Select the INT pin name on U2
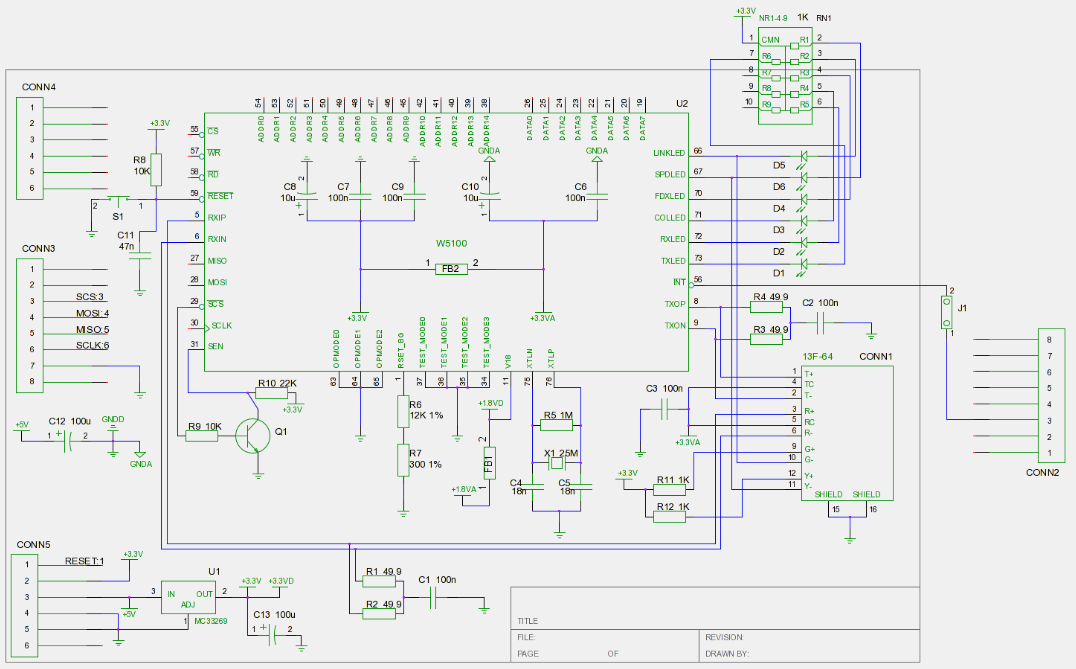 pos(679,282)
